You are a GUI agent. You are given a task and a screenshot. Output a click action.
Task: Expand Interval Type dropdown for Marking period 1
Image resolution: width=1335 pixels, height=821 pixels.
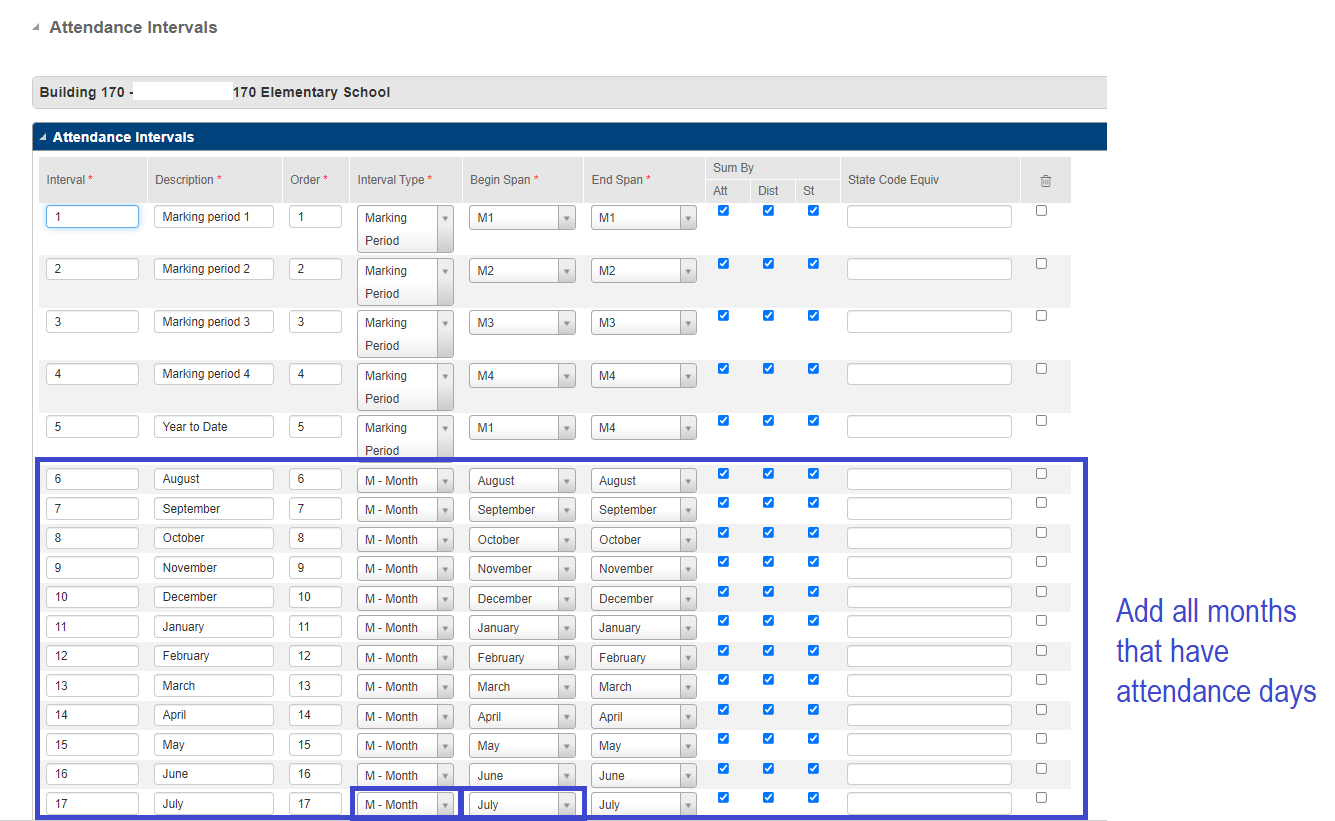(405, 229)
